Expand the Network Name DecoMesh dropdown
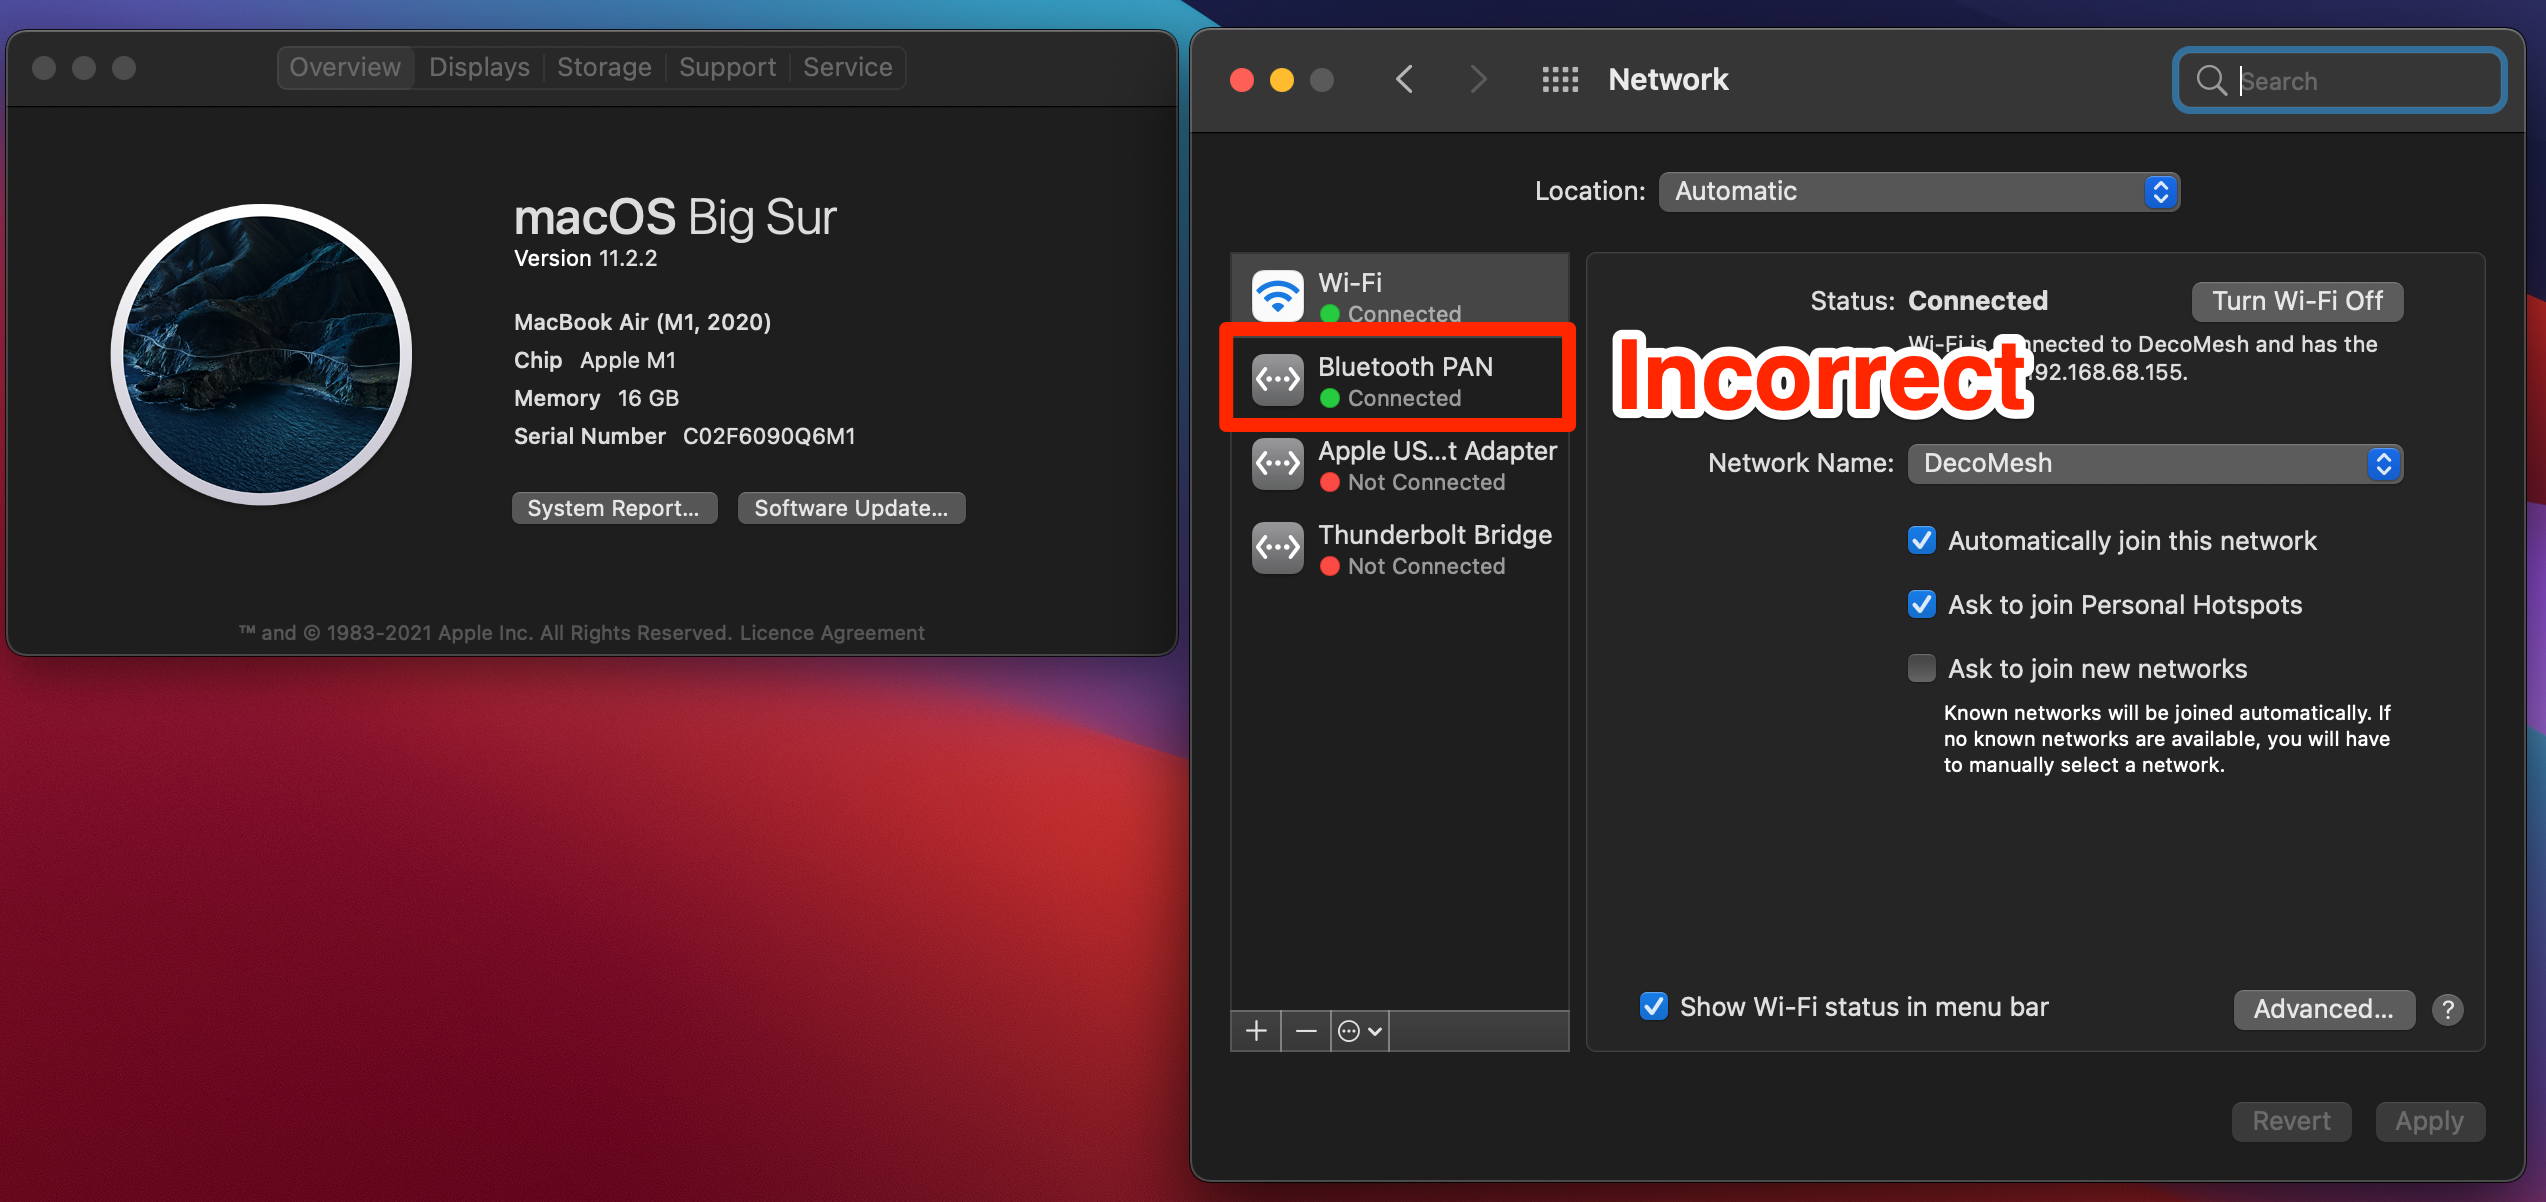Image resolution: width=2546 pixels, height=1202 pixels. coord(2154,464)
